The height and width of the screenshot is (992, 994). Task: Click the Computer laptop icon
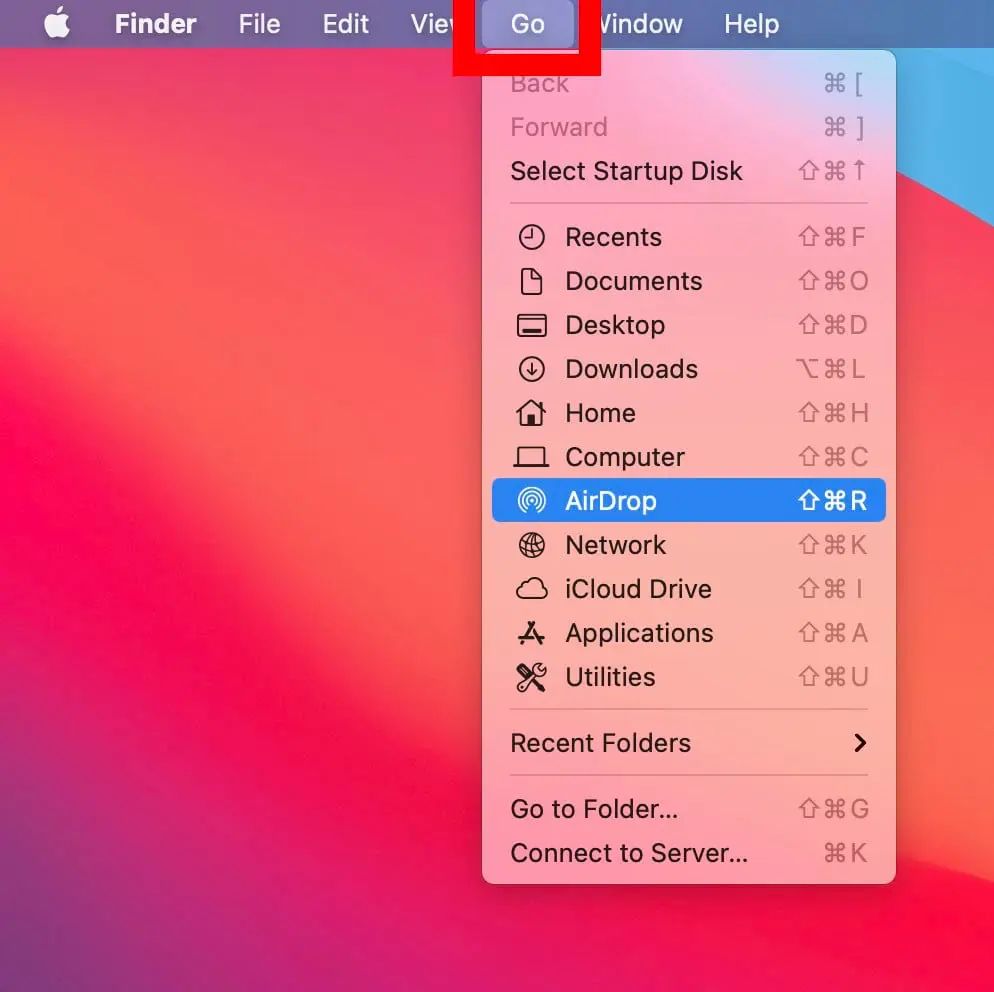click(x=531, y=457)
